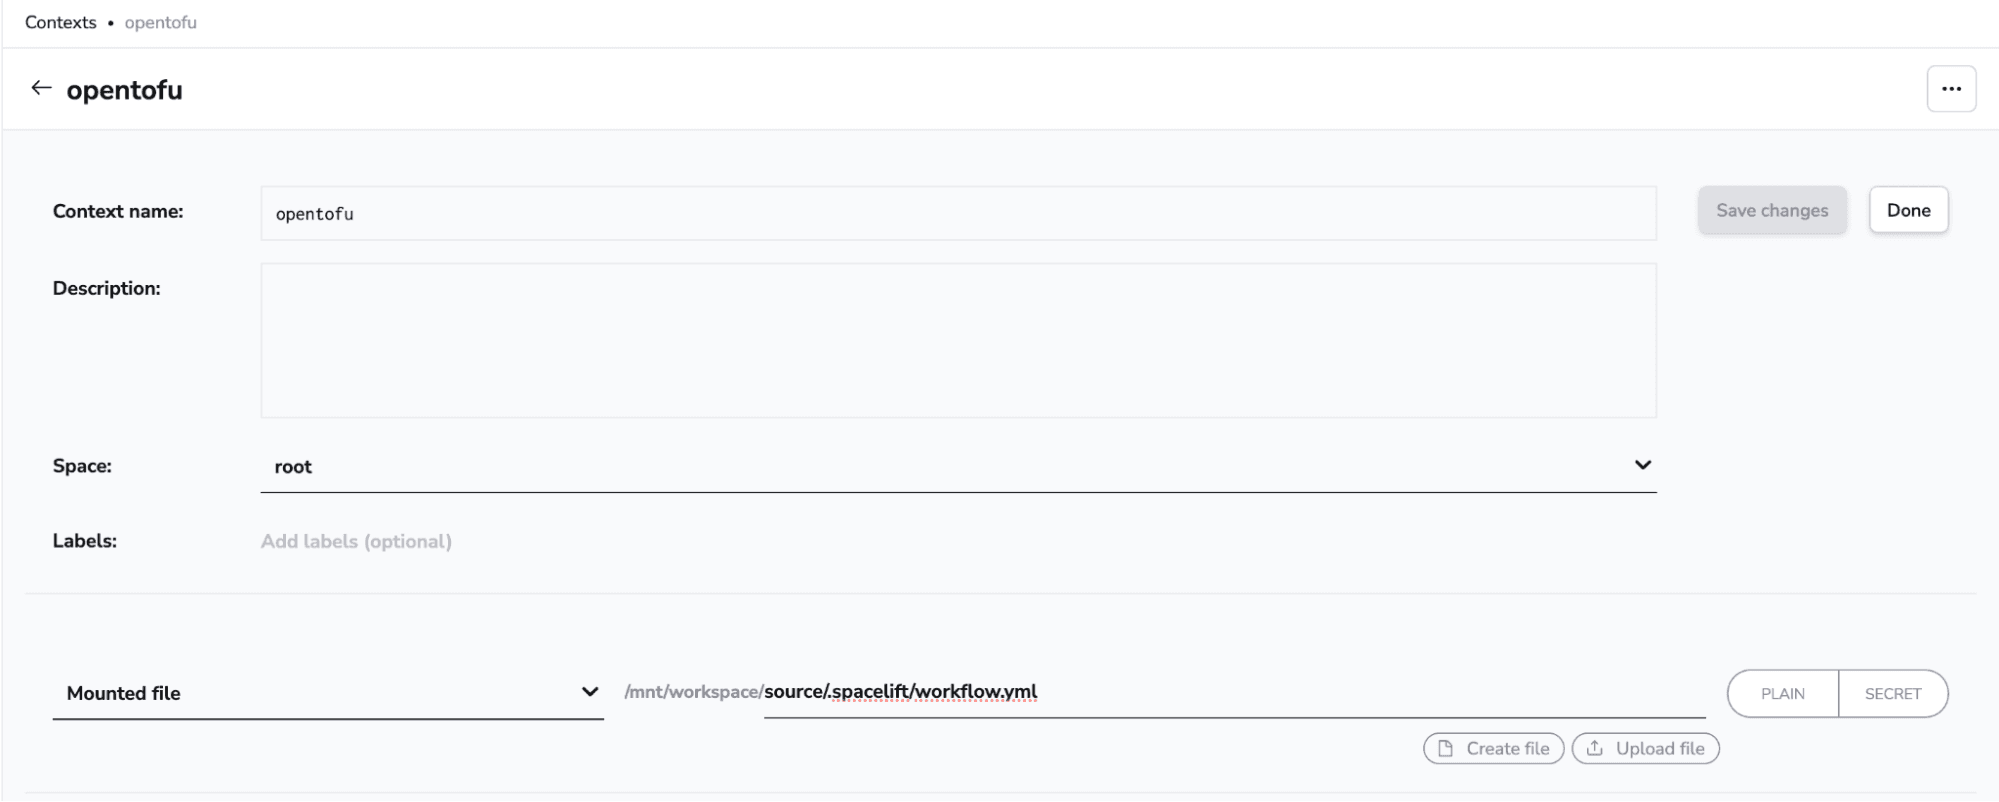
Task: Click inside the Description text area
Action: pyautogui.click(x=958, y=340)
